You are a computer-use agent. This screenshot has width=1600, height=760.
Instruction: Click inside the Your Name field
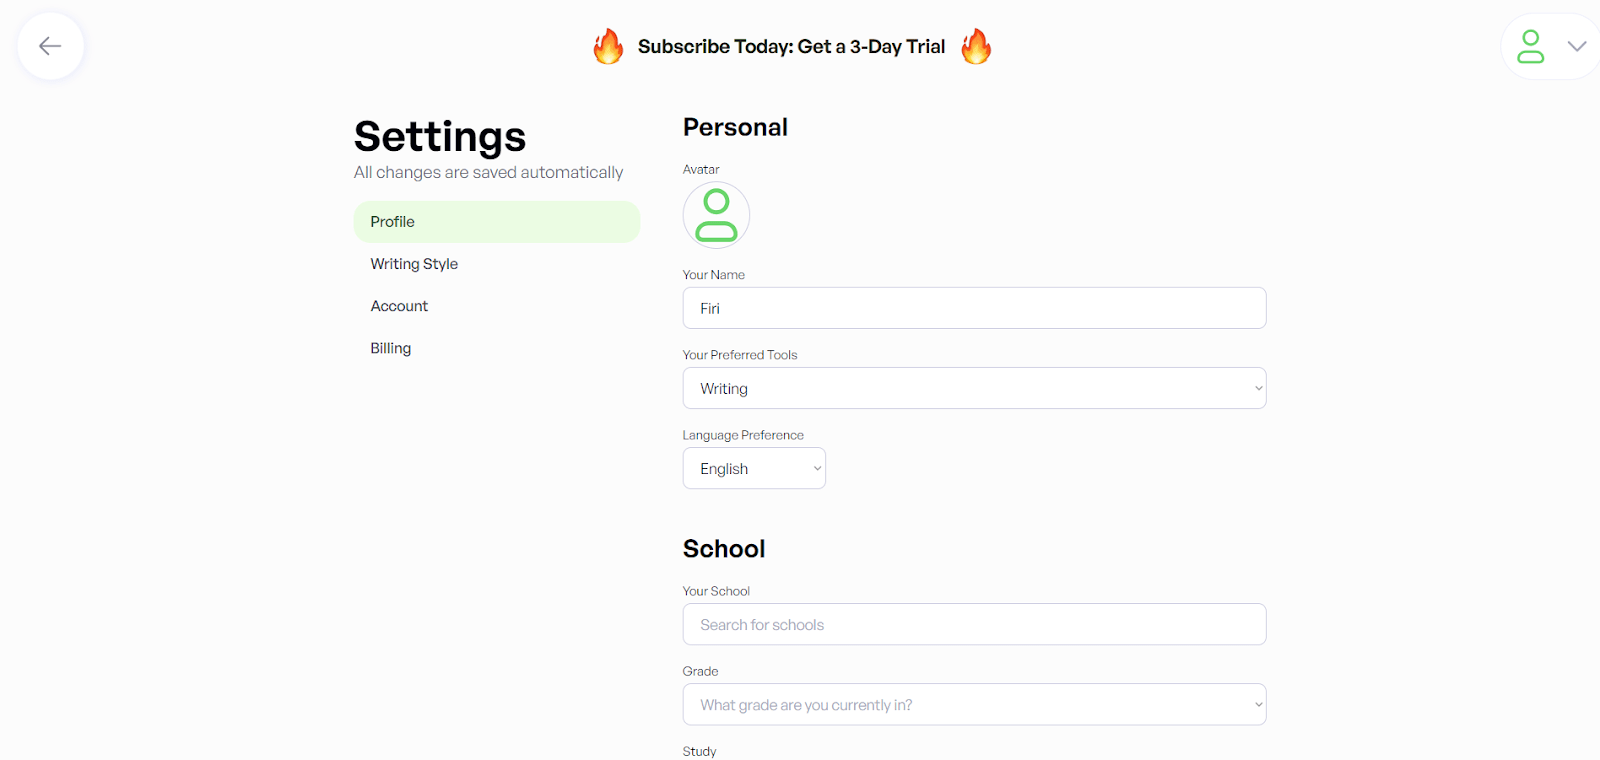pyautogui.click(x=973, y=308)
